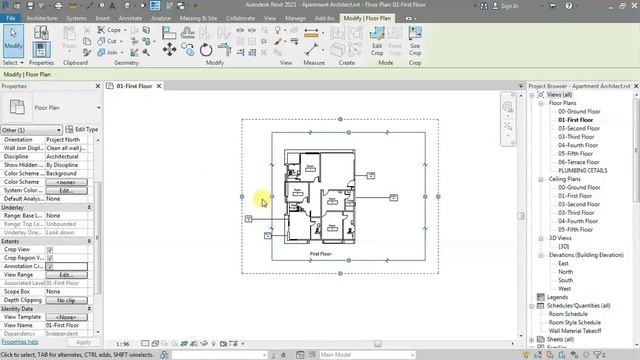Click the View Name input field

[x=66, y=326]
